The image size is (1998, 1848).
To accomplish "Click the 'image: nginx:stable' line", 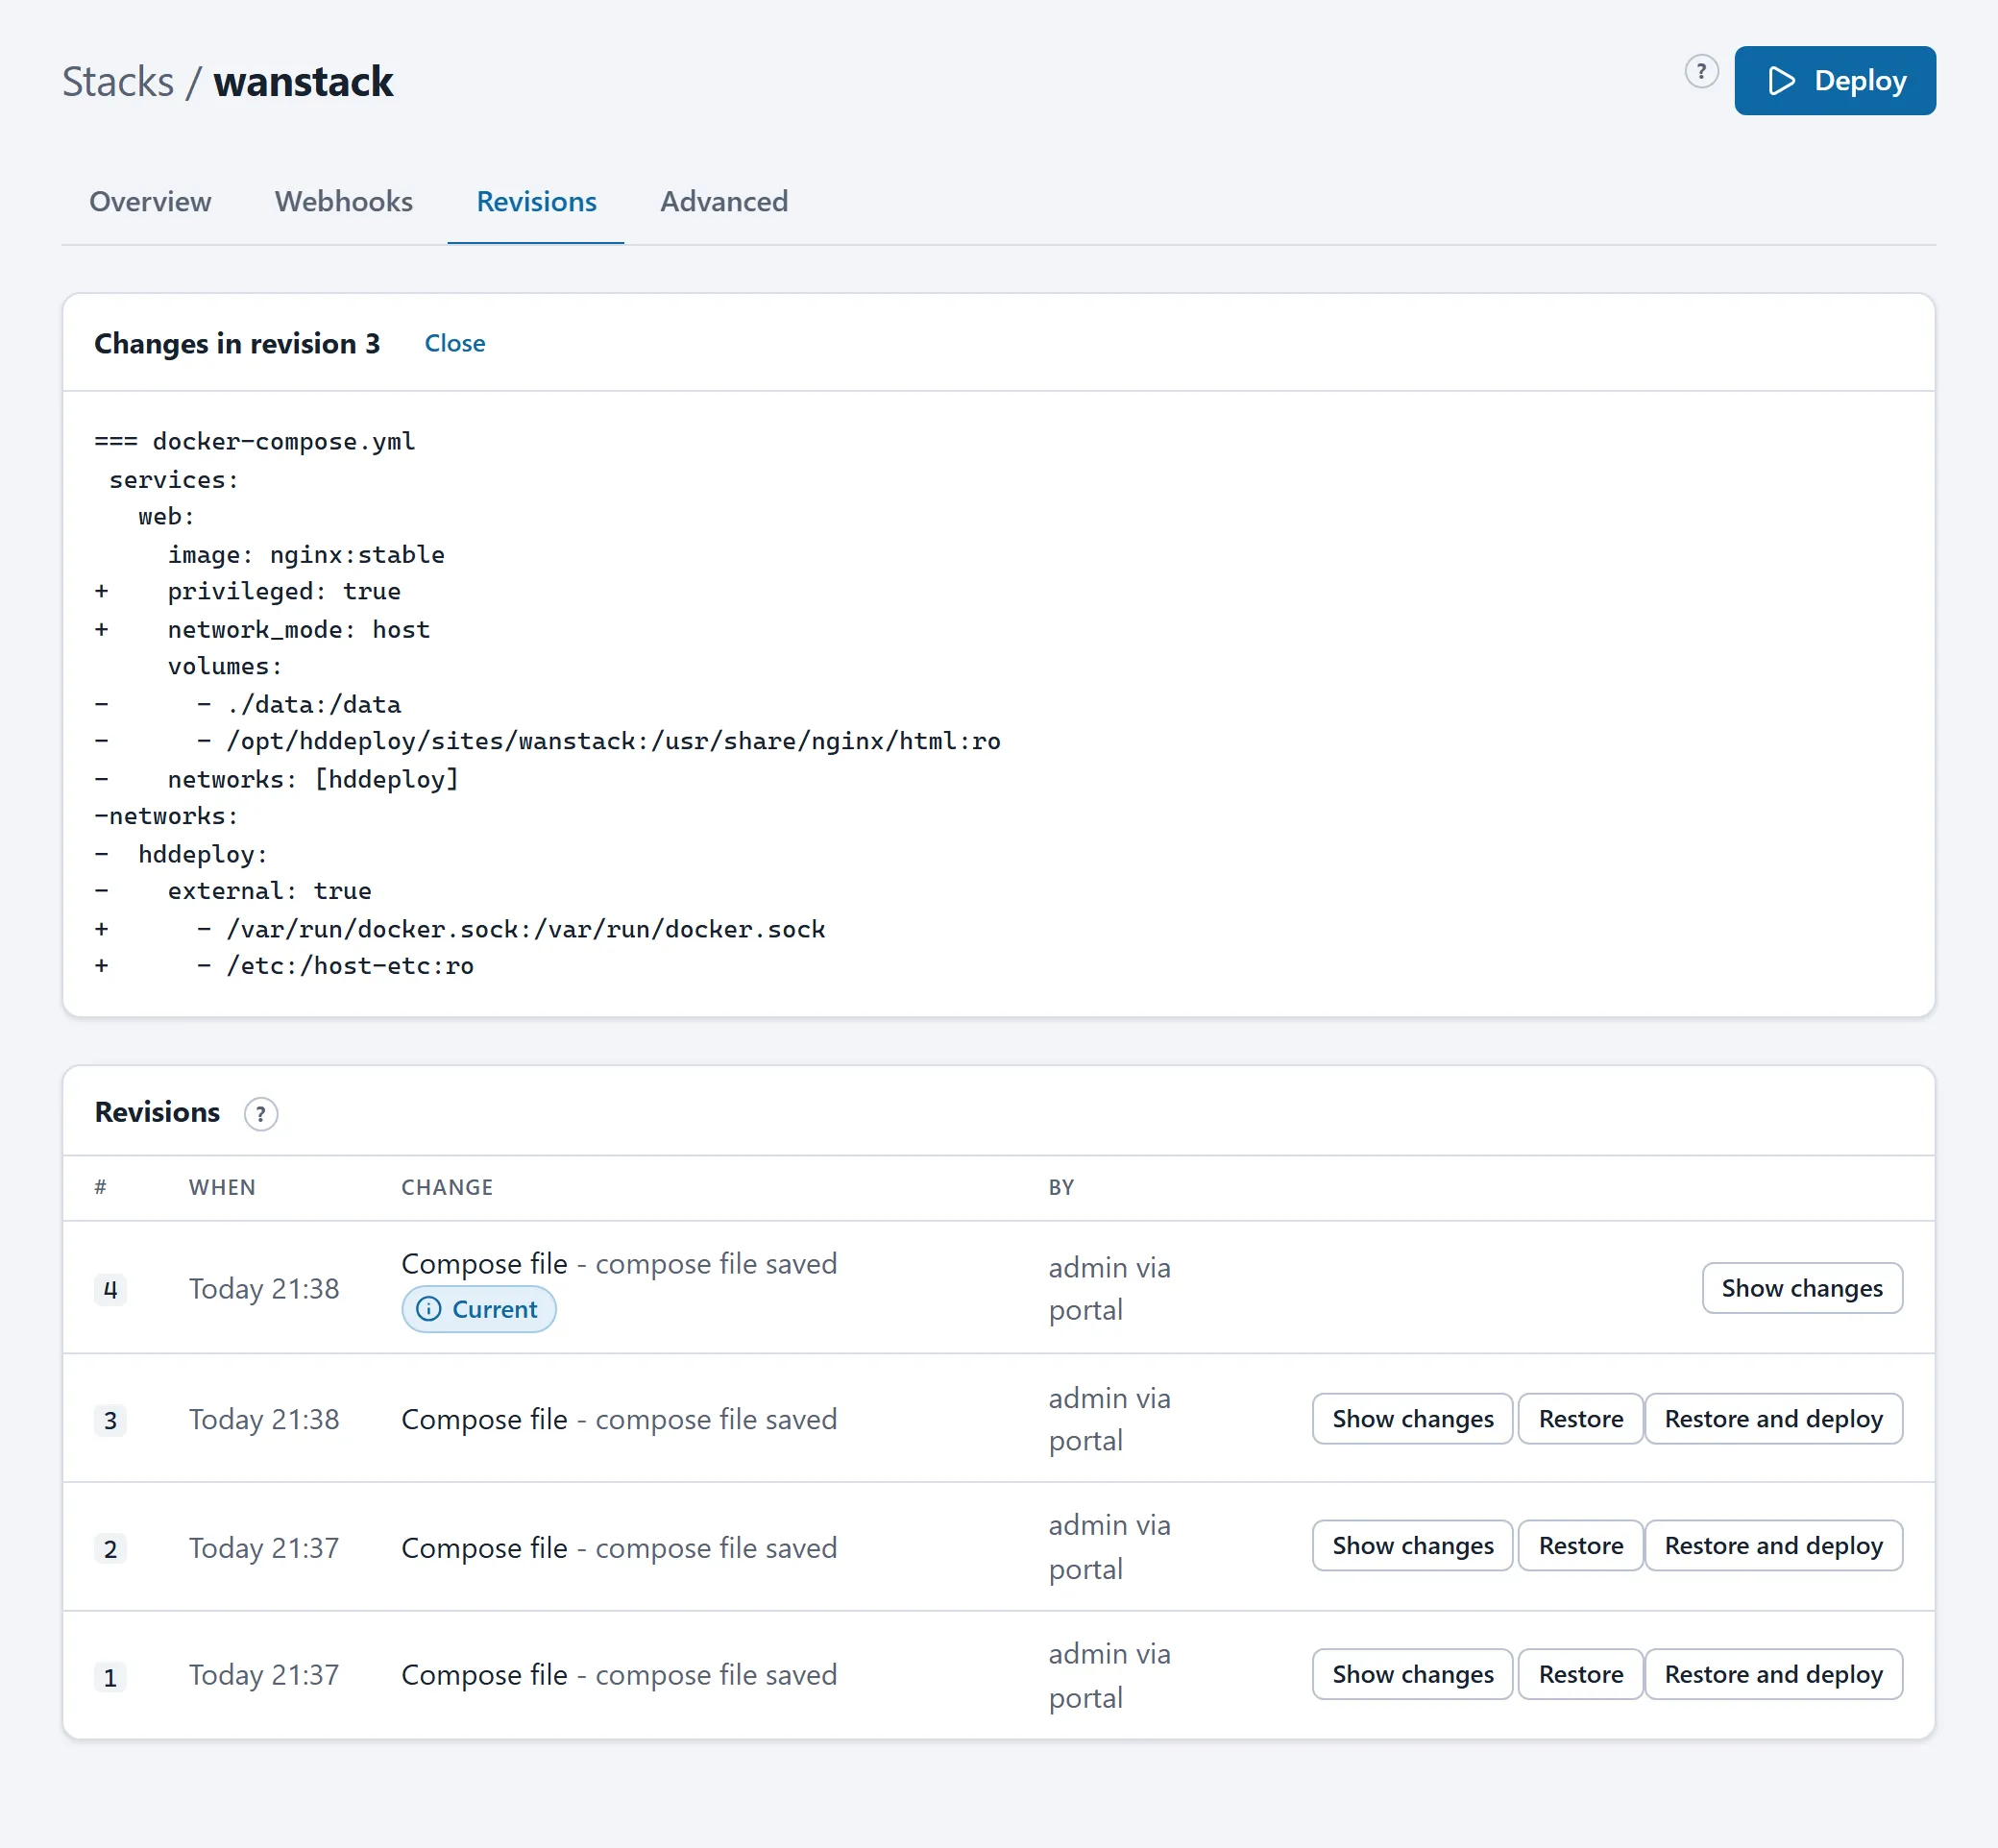I will pos(306,555).
